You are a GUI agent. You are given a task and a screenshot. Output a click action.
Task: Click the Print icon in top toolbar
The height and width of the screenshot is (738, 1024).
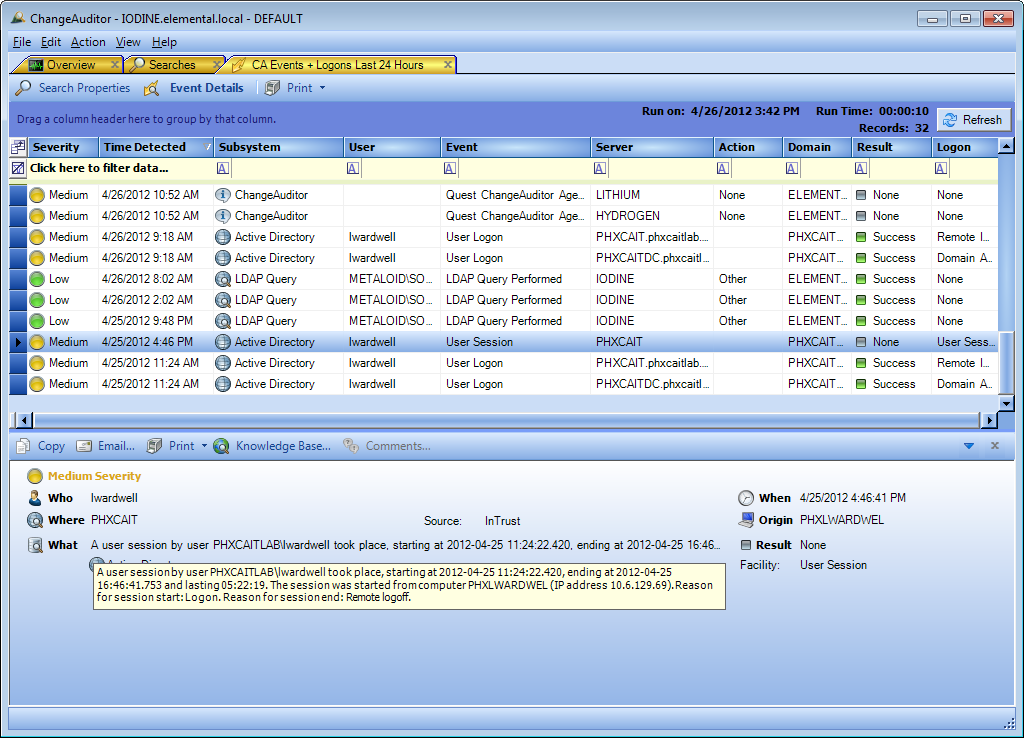272,88
